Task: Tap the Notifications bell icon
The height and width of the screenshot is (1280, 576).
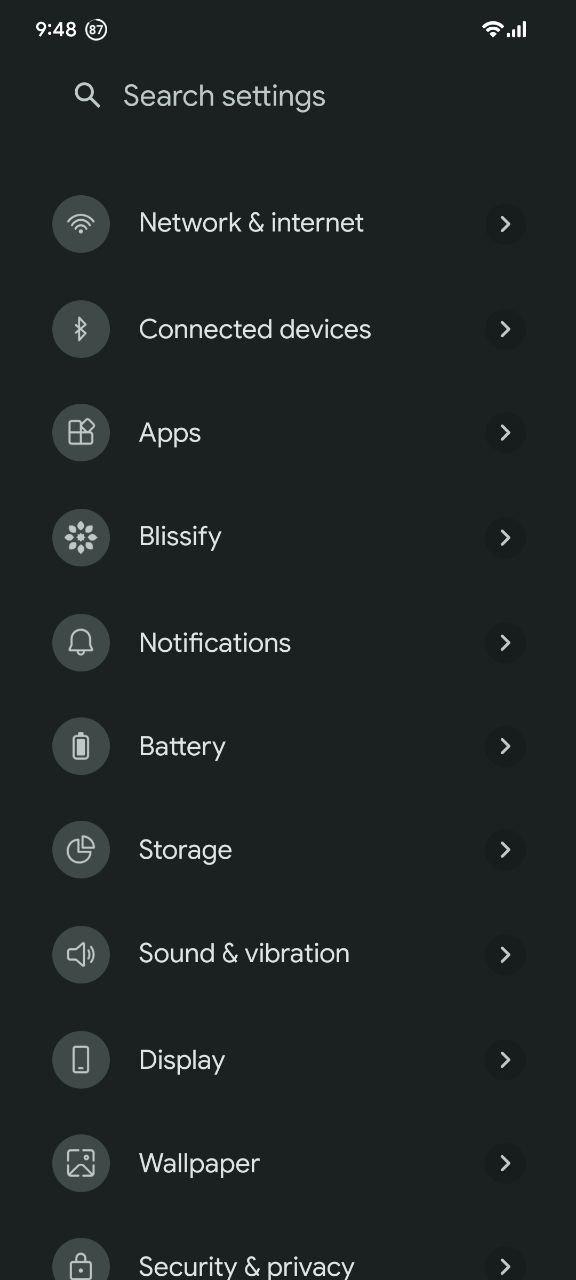Action: [x=81, y=642]
